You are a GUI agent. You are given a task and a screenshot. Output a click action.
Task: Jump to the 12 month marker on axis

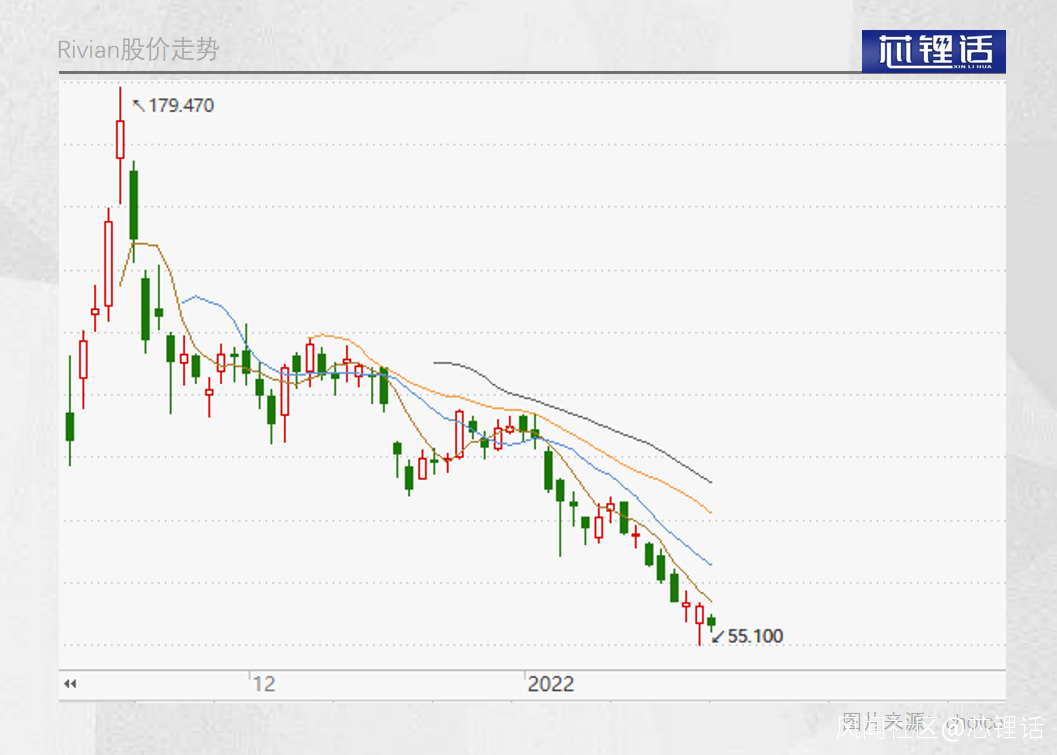coord(264,684)
